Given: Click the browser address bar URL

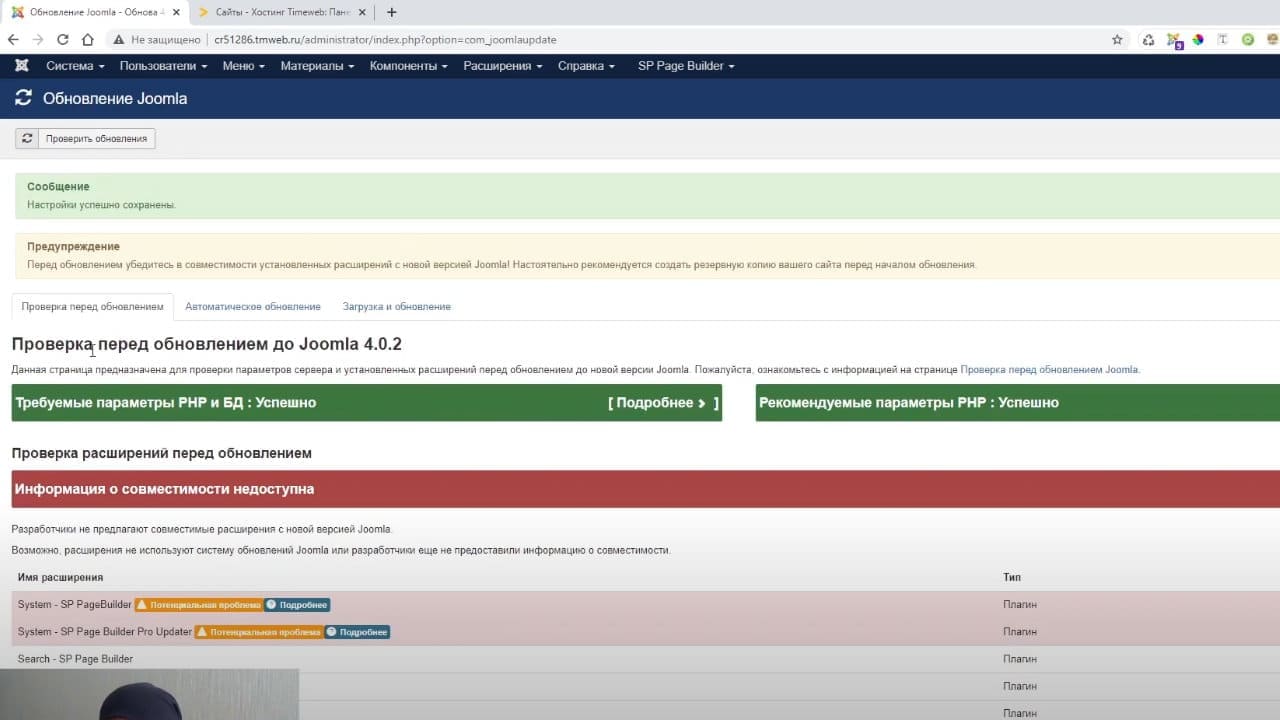Looking at the screenshot, I should (385, 40).
